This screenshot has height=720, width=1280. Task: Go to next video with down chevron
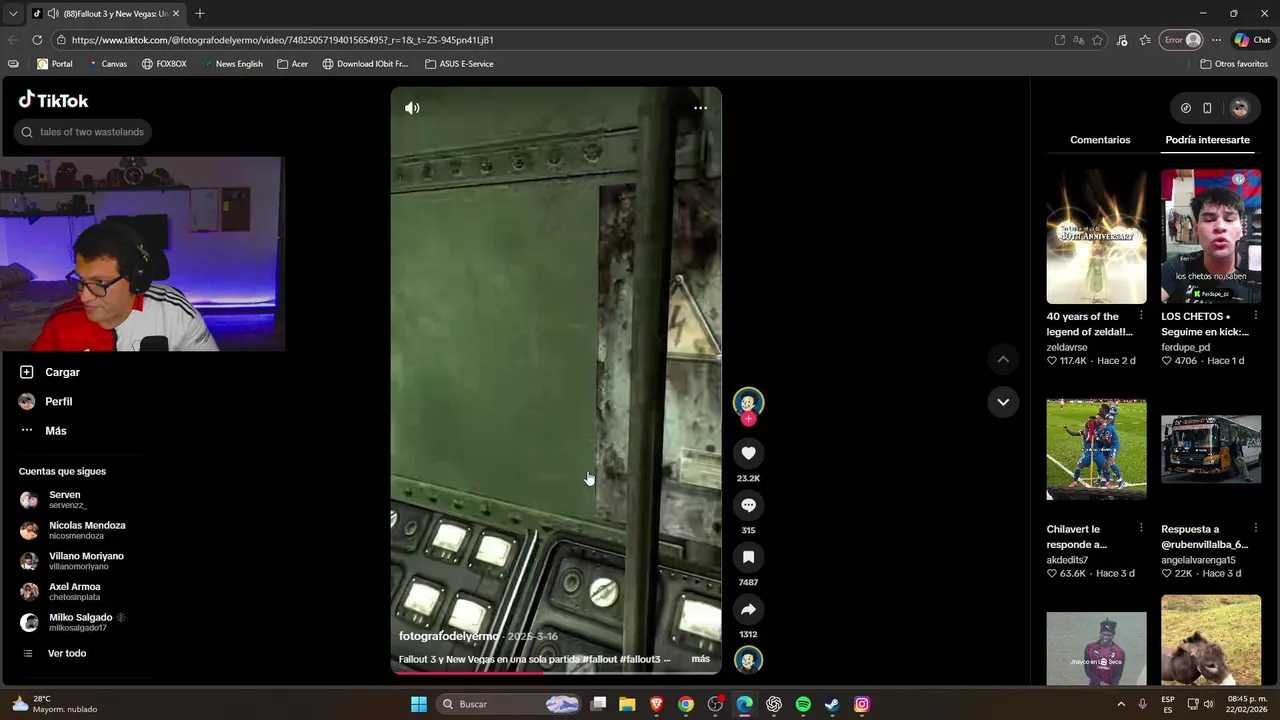(1003, 402)
